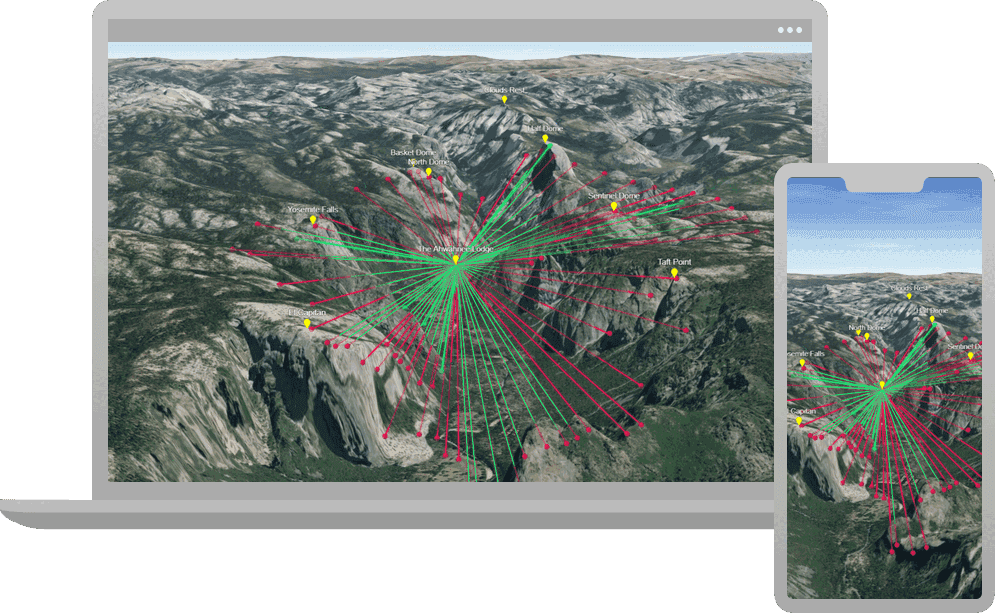Select the Taft Point map pin
The width and height of the screenshot is (995, 613).
tap(675, 272)
